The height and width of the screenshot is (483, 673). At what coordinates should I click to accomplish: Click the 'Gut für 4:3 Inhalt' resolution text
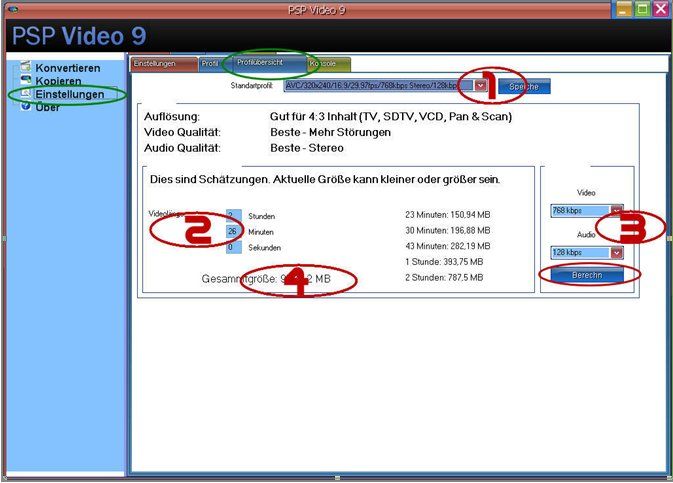391,117
